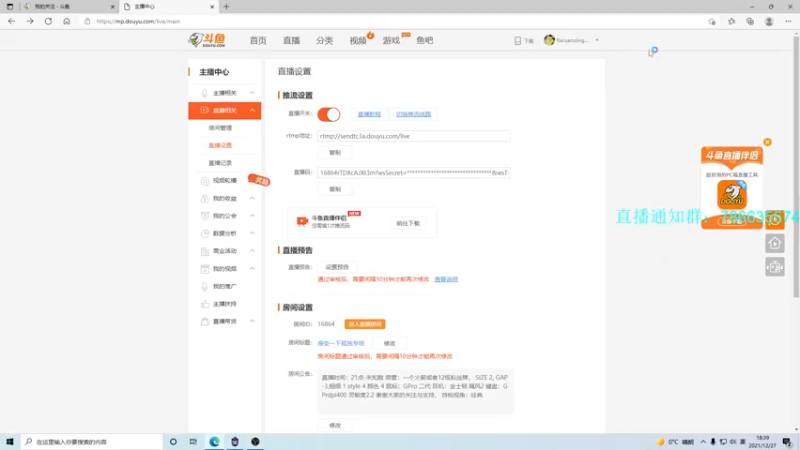The height and width of the screenshot is (450, 800).
Task: Select 直播记录 in the sidebar
Action: [220, 163]
